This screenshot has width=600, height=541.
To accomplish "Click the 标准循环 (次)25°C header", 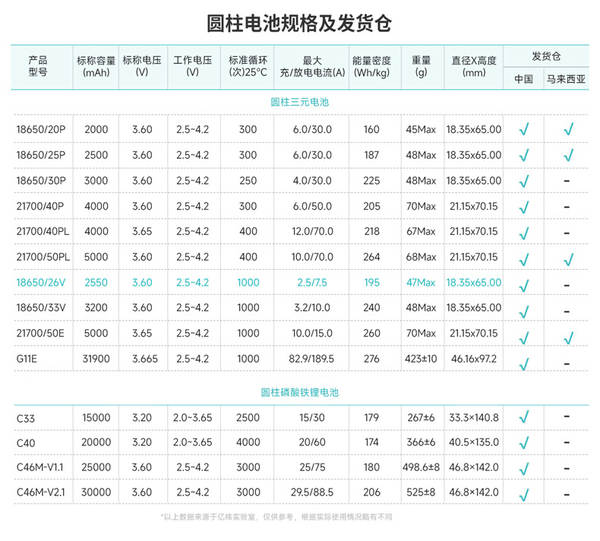I will pyautogui.click(x=248, y=67).
